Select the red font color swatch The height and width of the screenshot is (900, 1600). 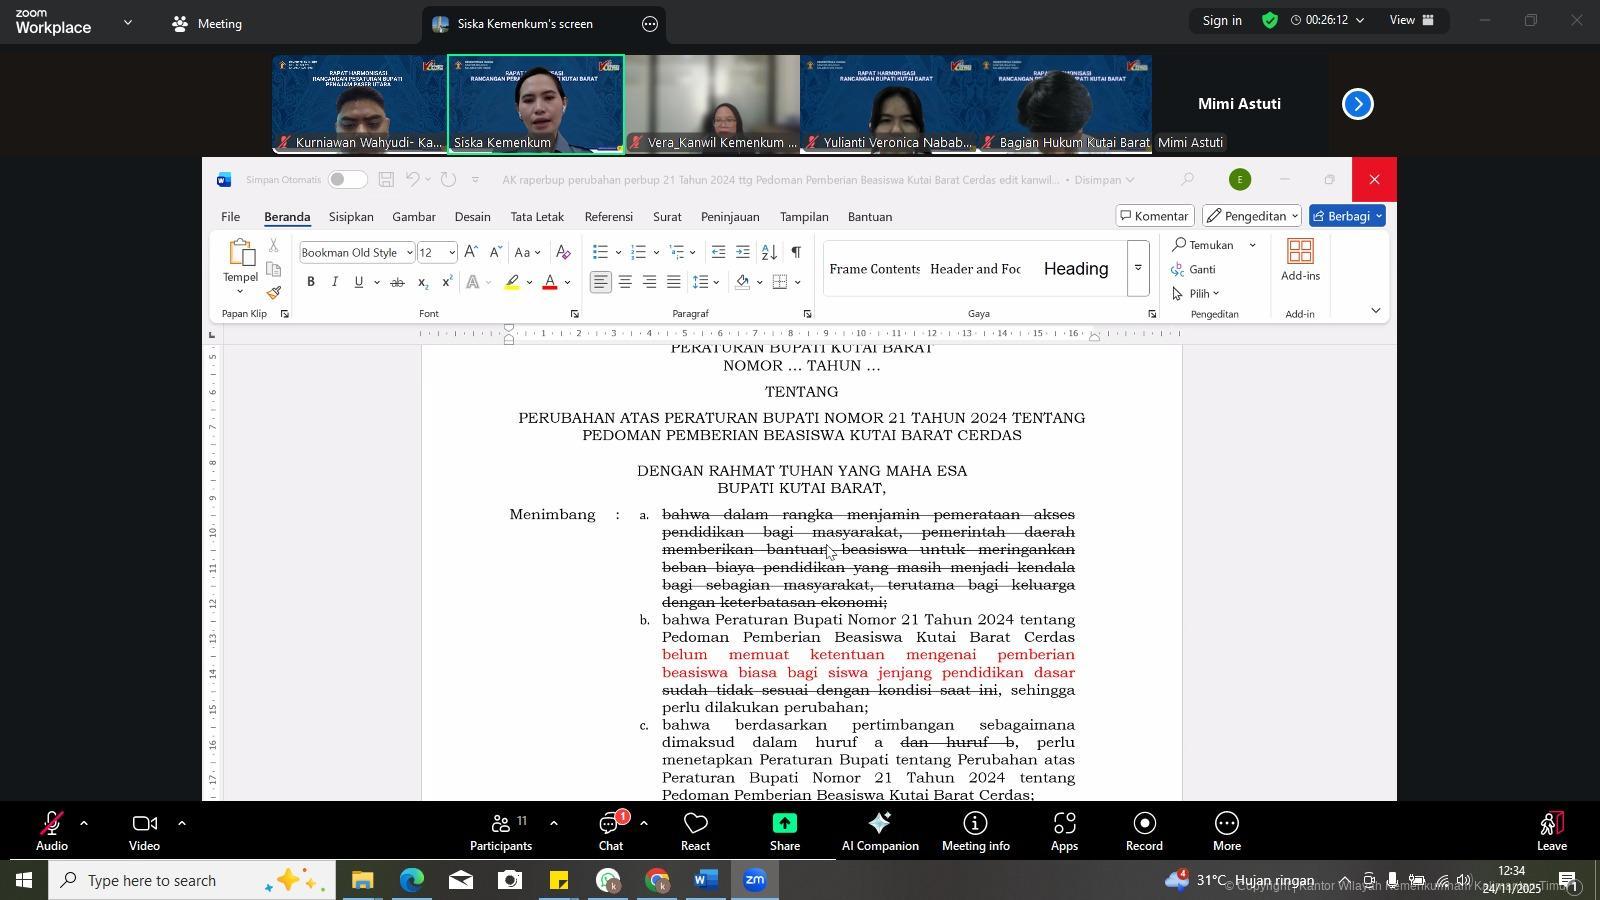tap(549, 283)
